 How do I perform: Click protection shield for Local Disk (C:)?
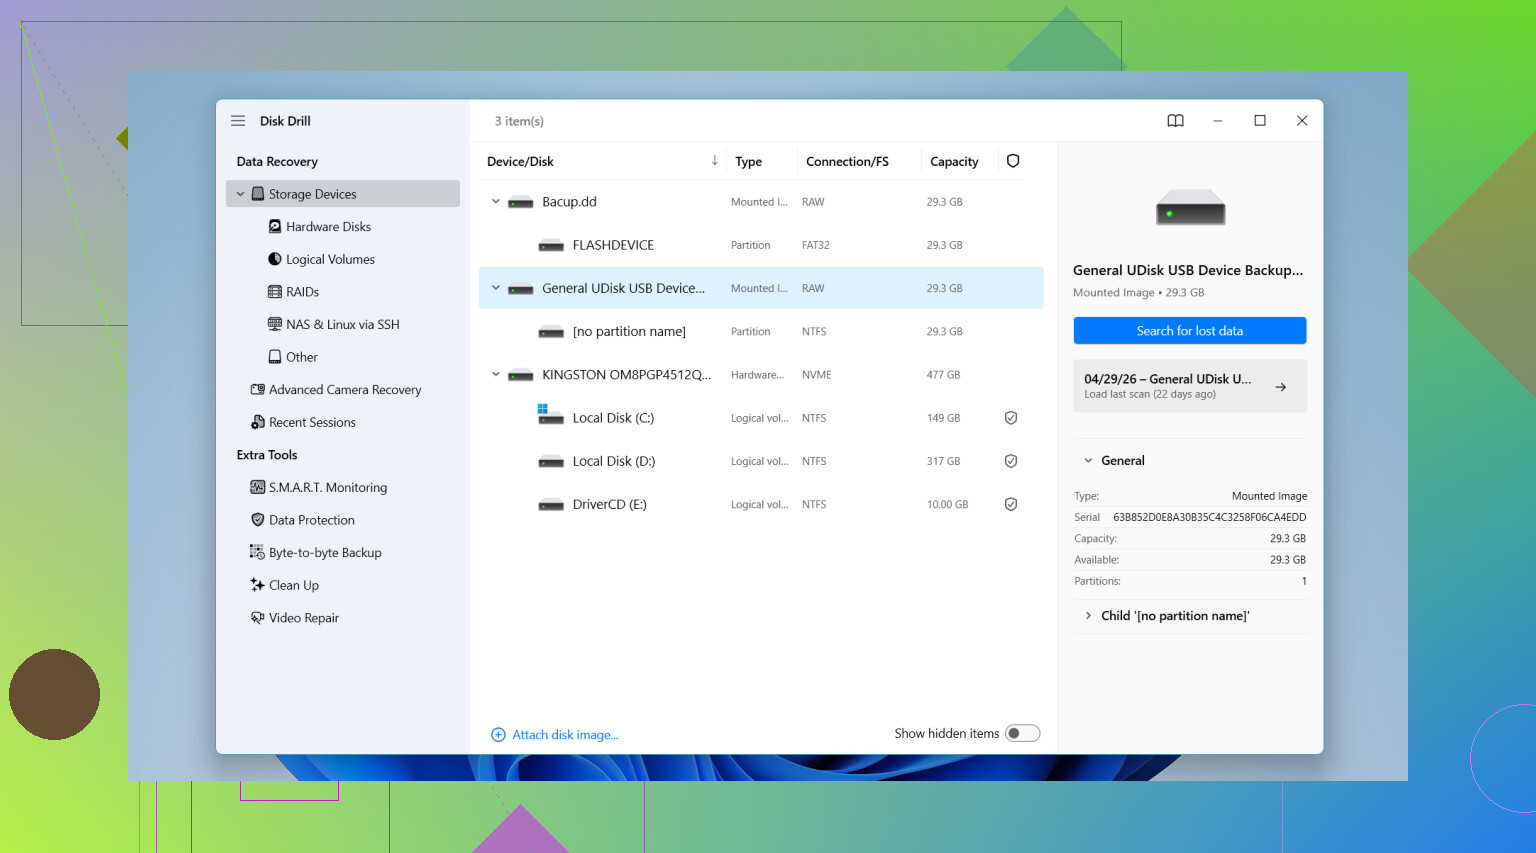(1011, 418)
